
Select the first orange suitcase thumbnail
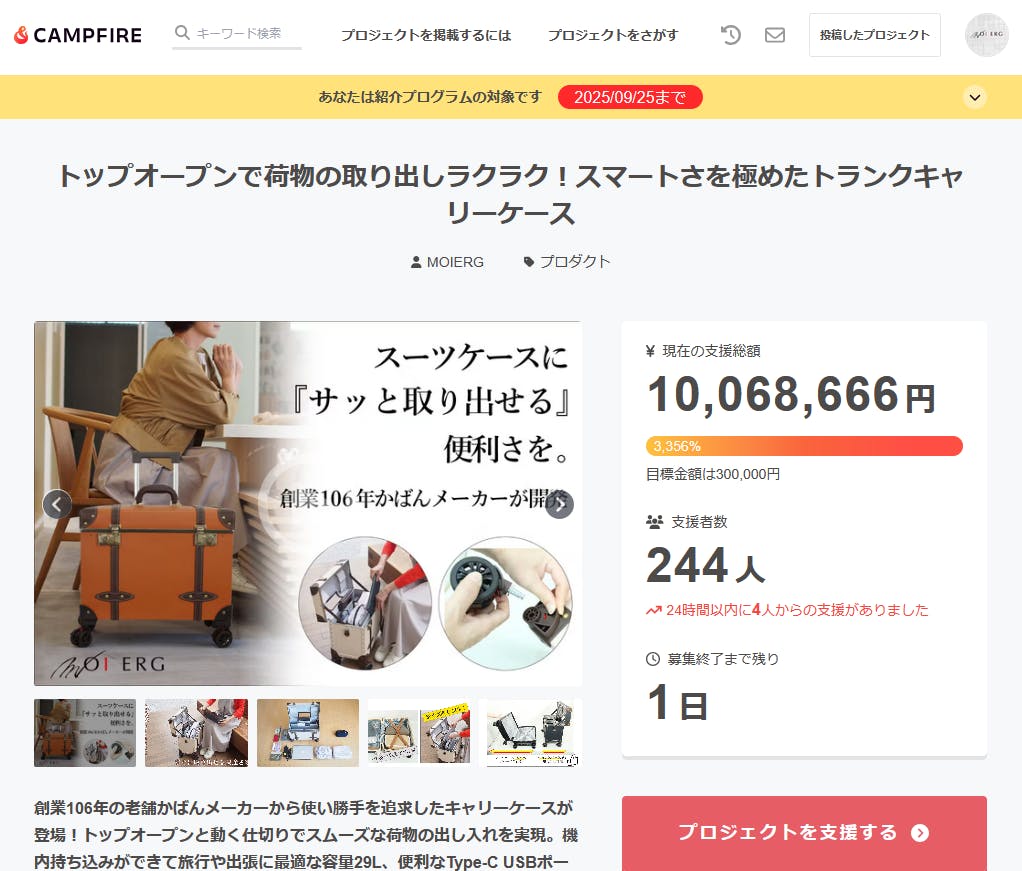[x=85, y=733]
